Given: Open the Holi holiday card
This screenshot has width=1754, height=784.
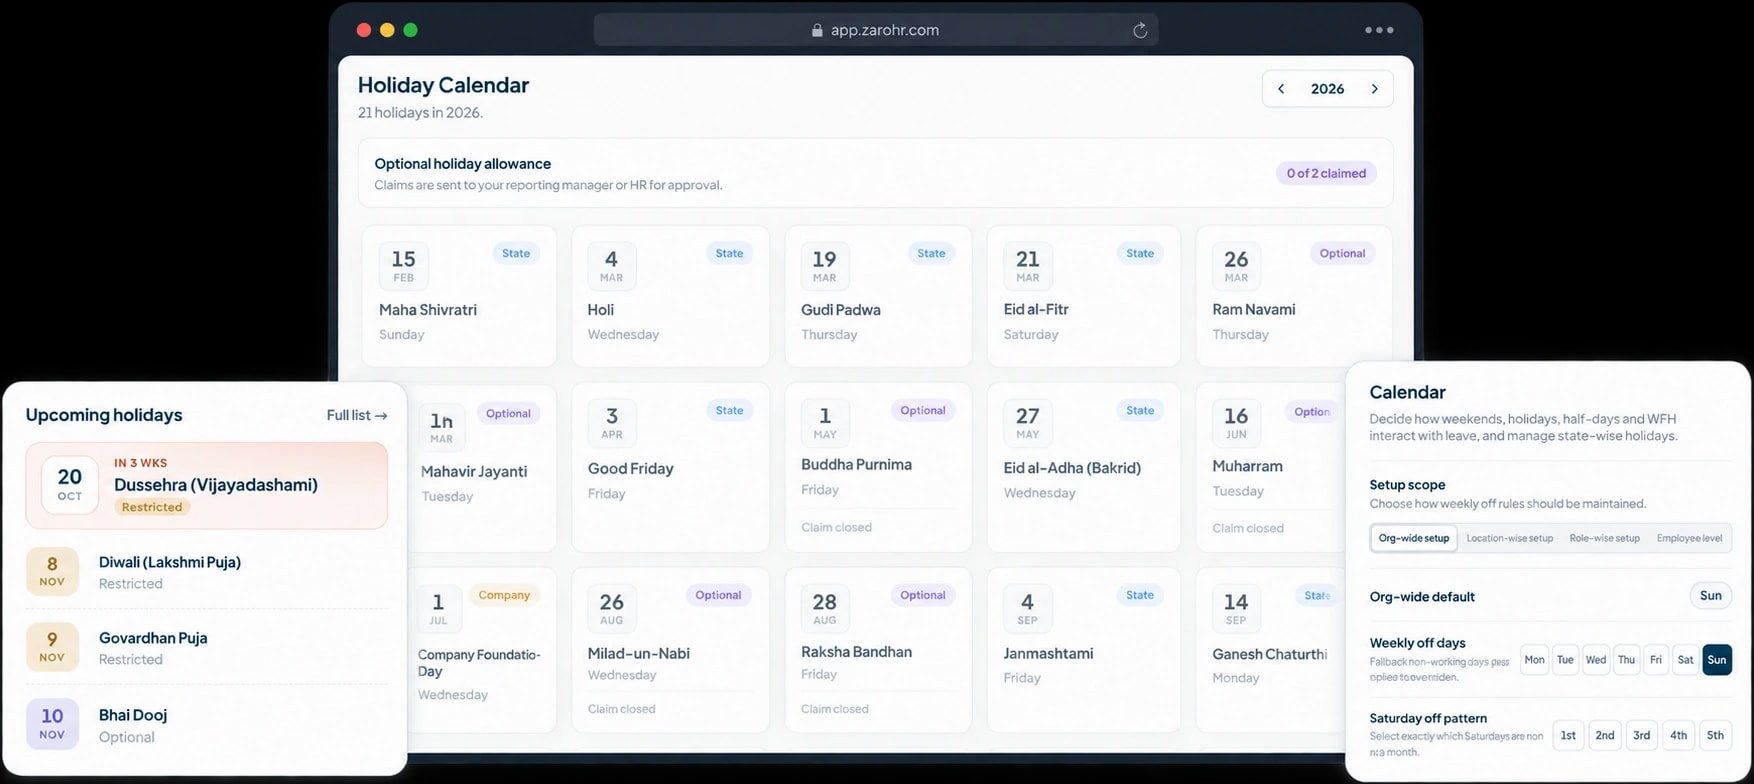Looking at the screenshot, I should pos(670,296).
